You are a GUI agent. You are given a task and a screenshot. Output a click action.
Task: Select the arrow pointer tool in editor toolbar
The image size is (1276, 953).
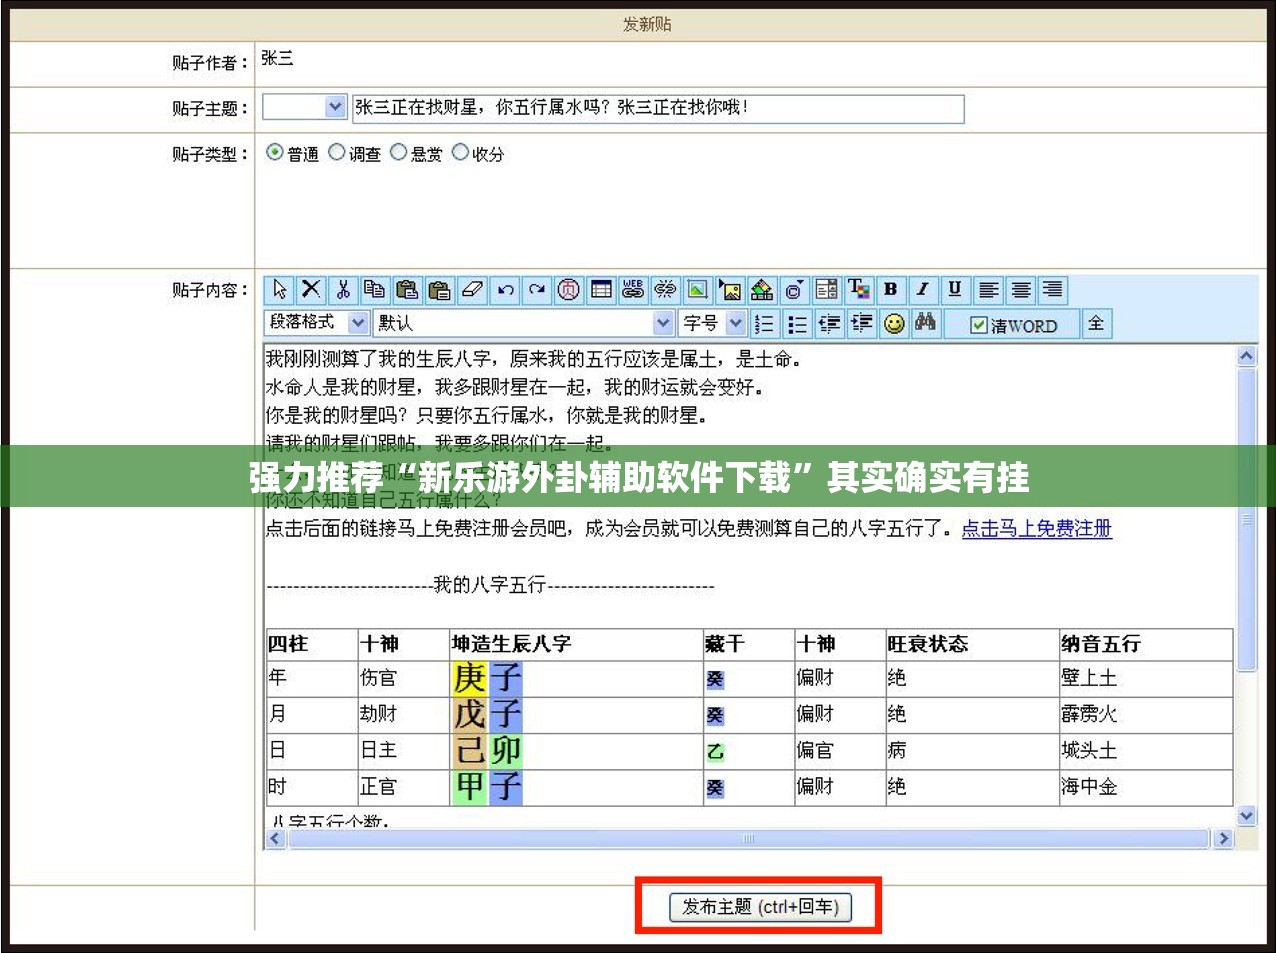click(279, 290)
